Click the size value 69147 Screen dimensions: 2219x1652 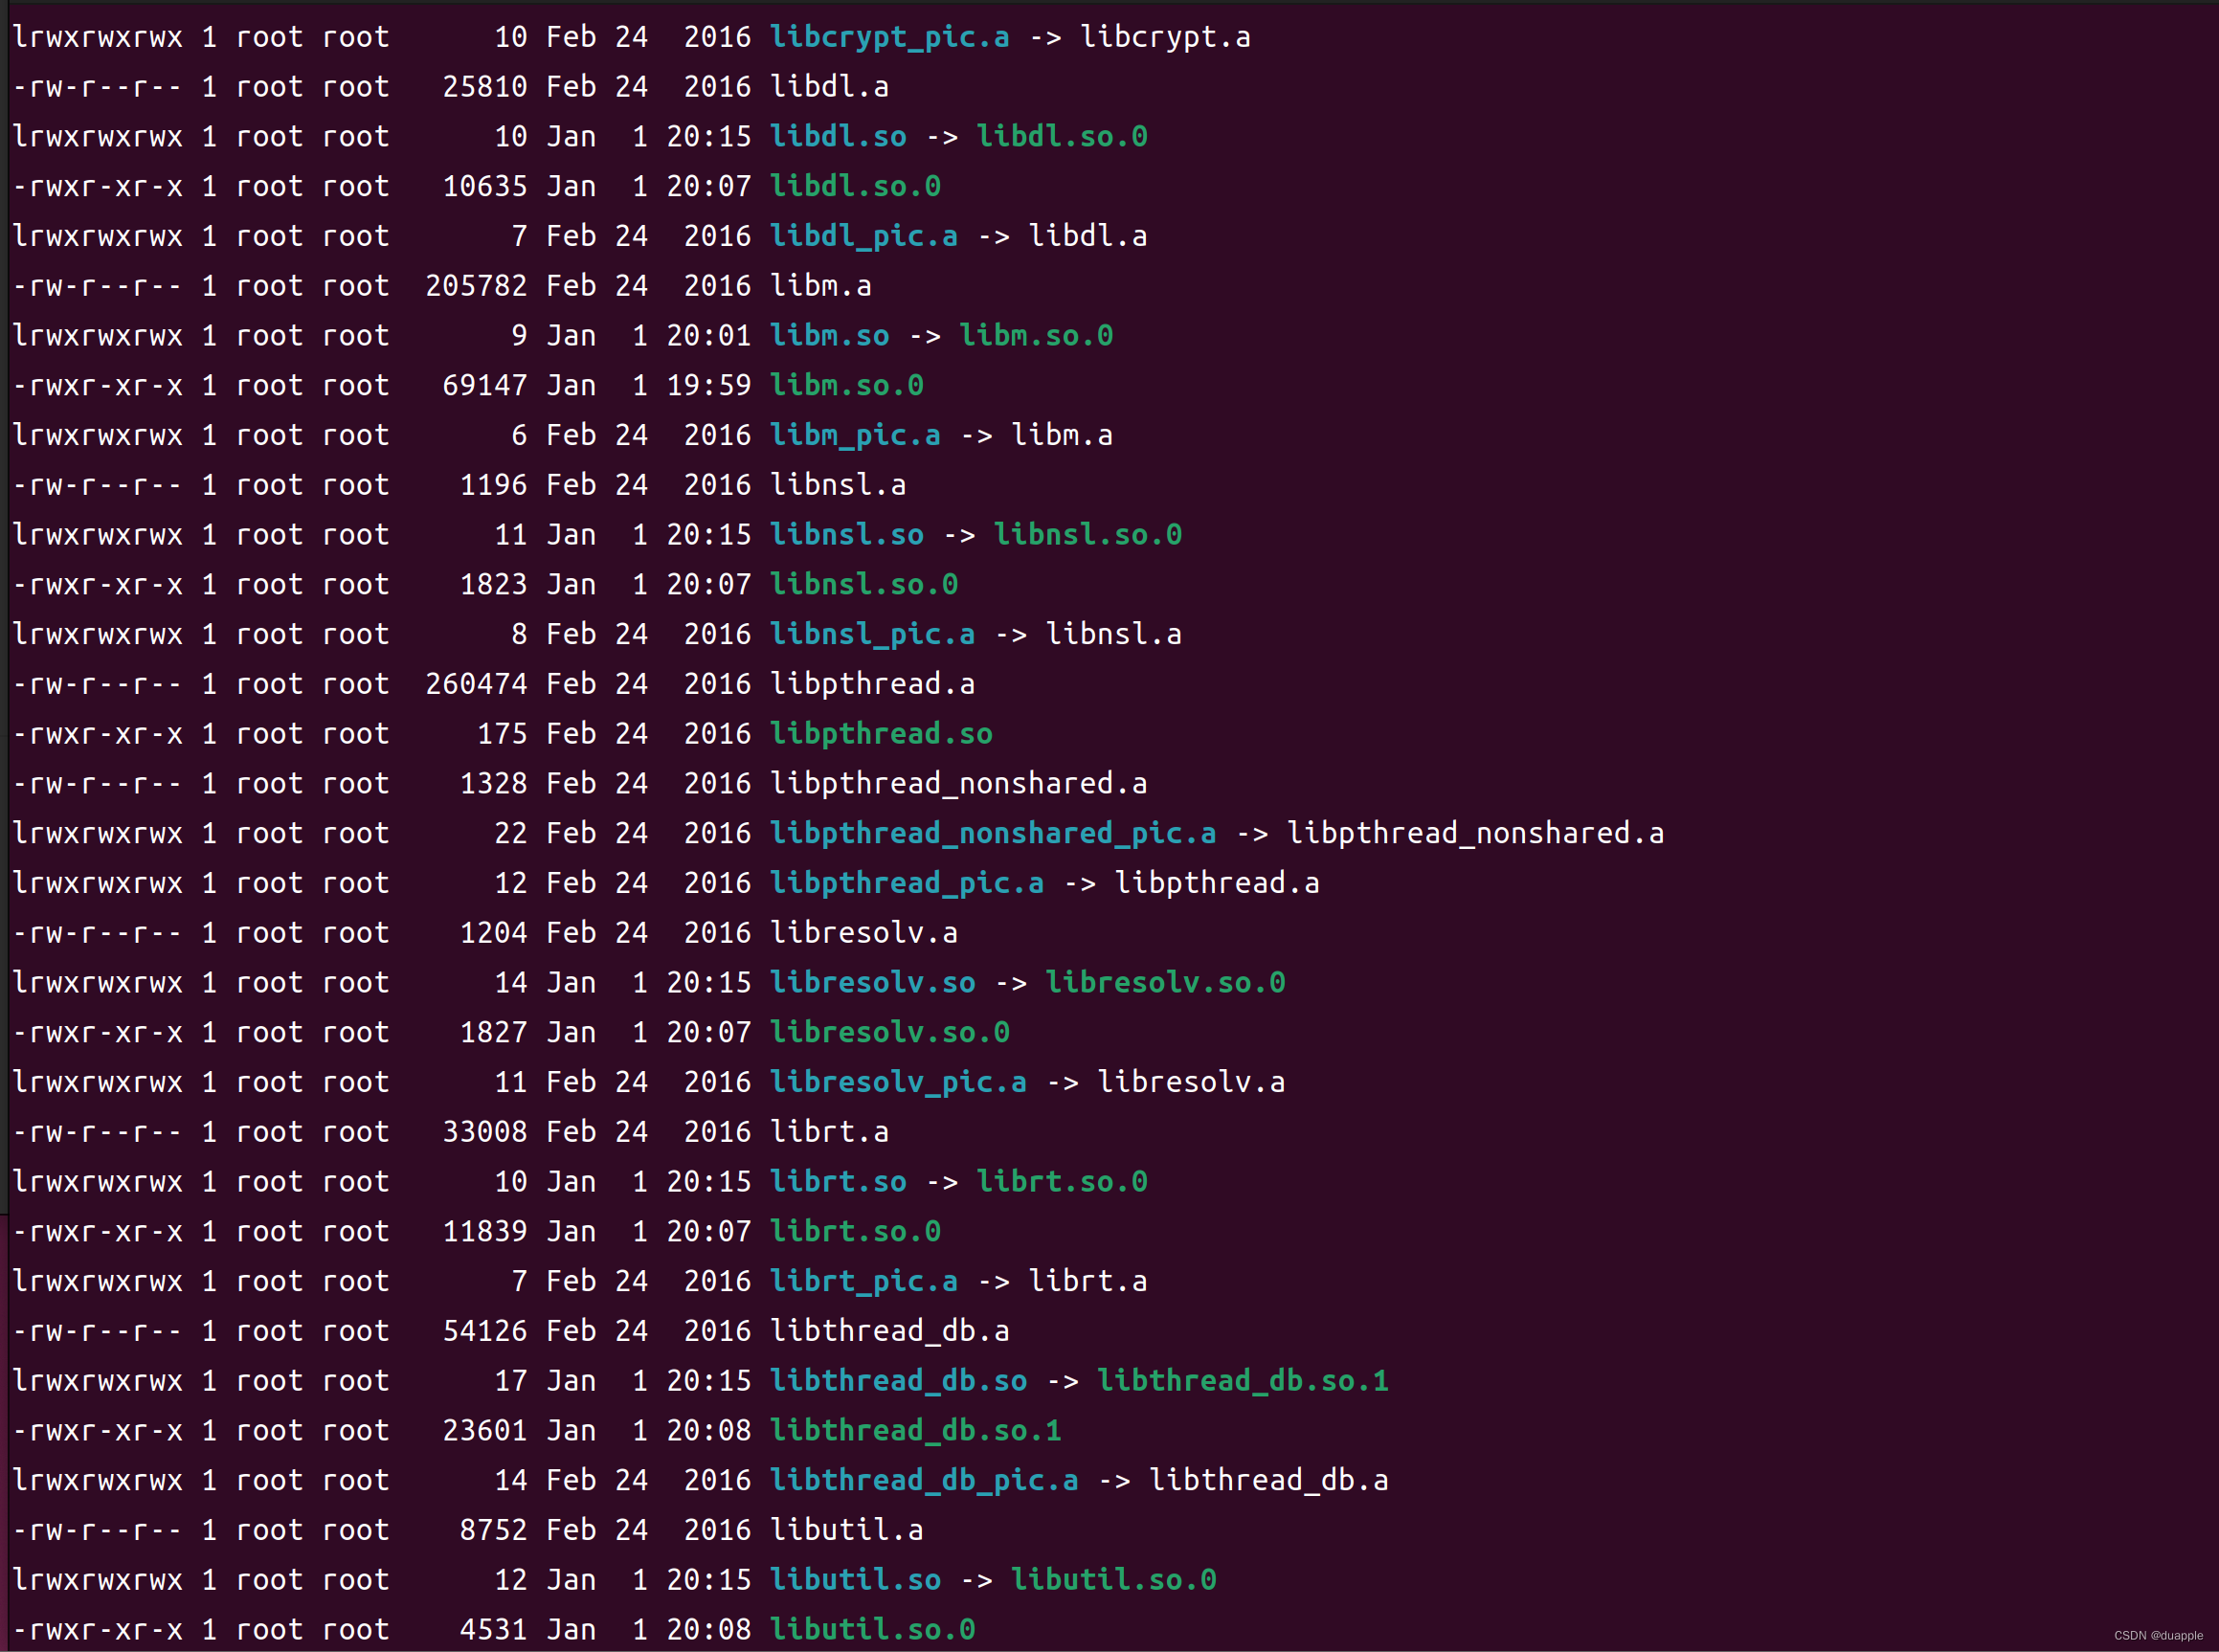[x=484, y=386]
